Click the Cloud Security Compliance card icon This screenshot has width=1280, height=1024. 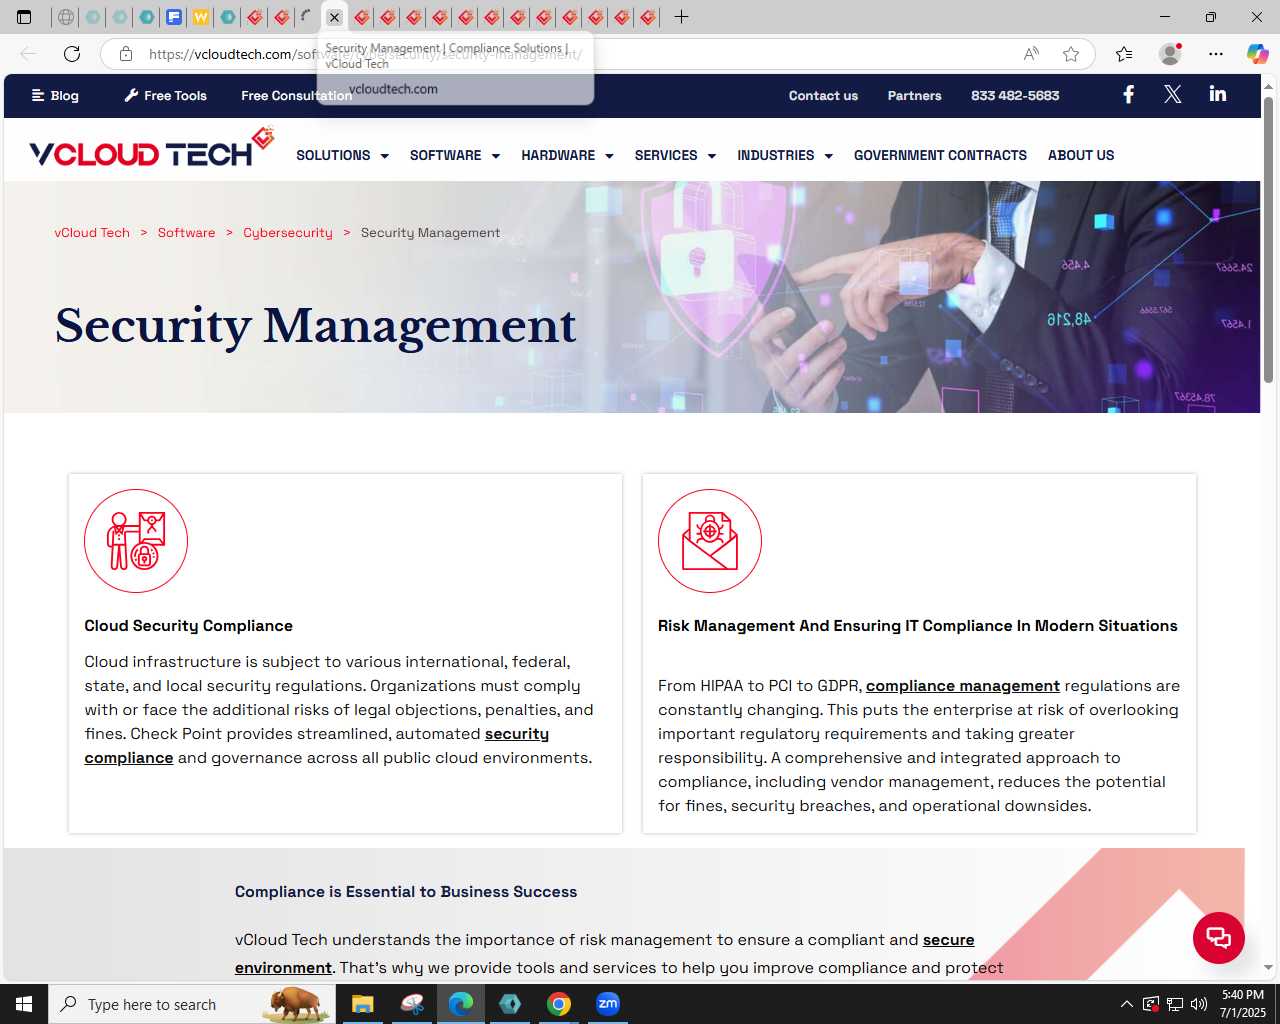(136, 541)
